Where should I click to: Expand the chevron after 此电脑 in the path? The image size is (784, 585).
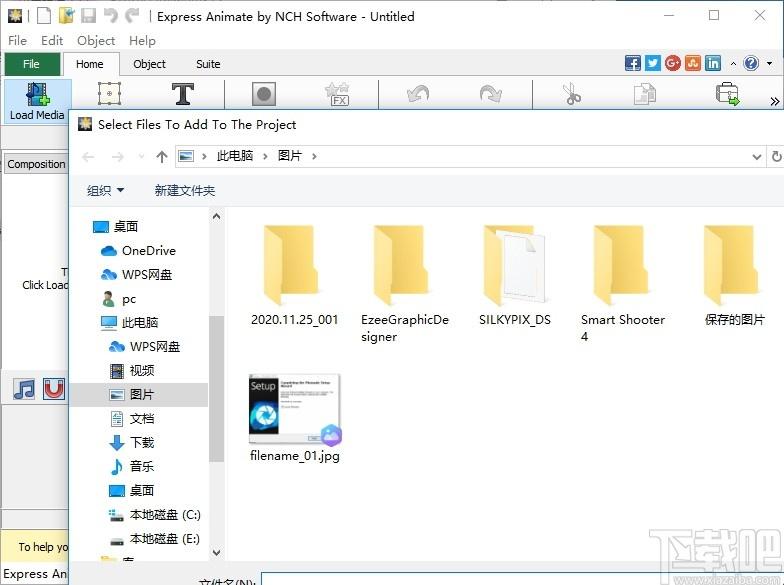[x=266, y=156]
